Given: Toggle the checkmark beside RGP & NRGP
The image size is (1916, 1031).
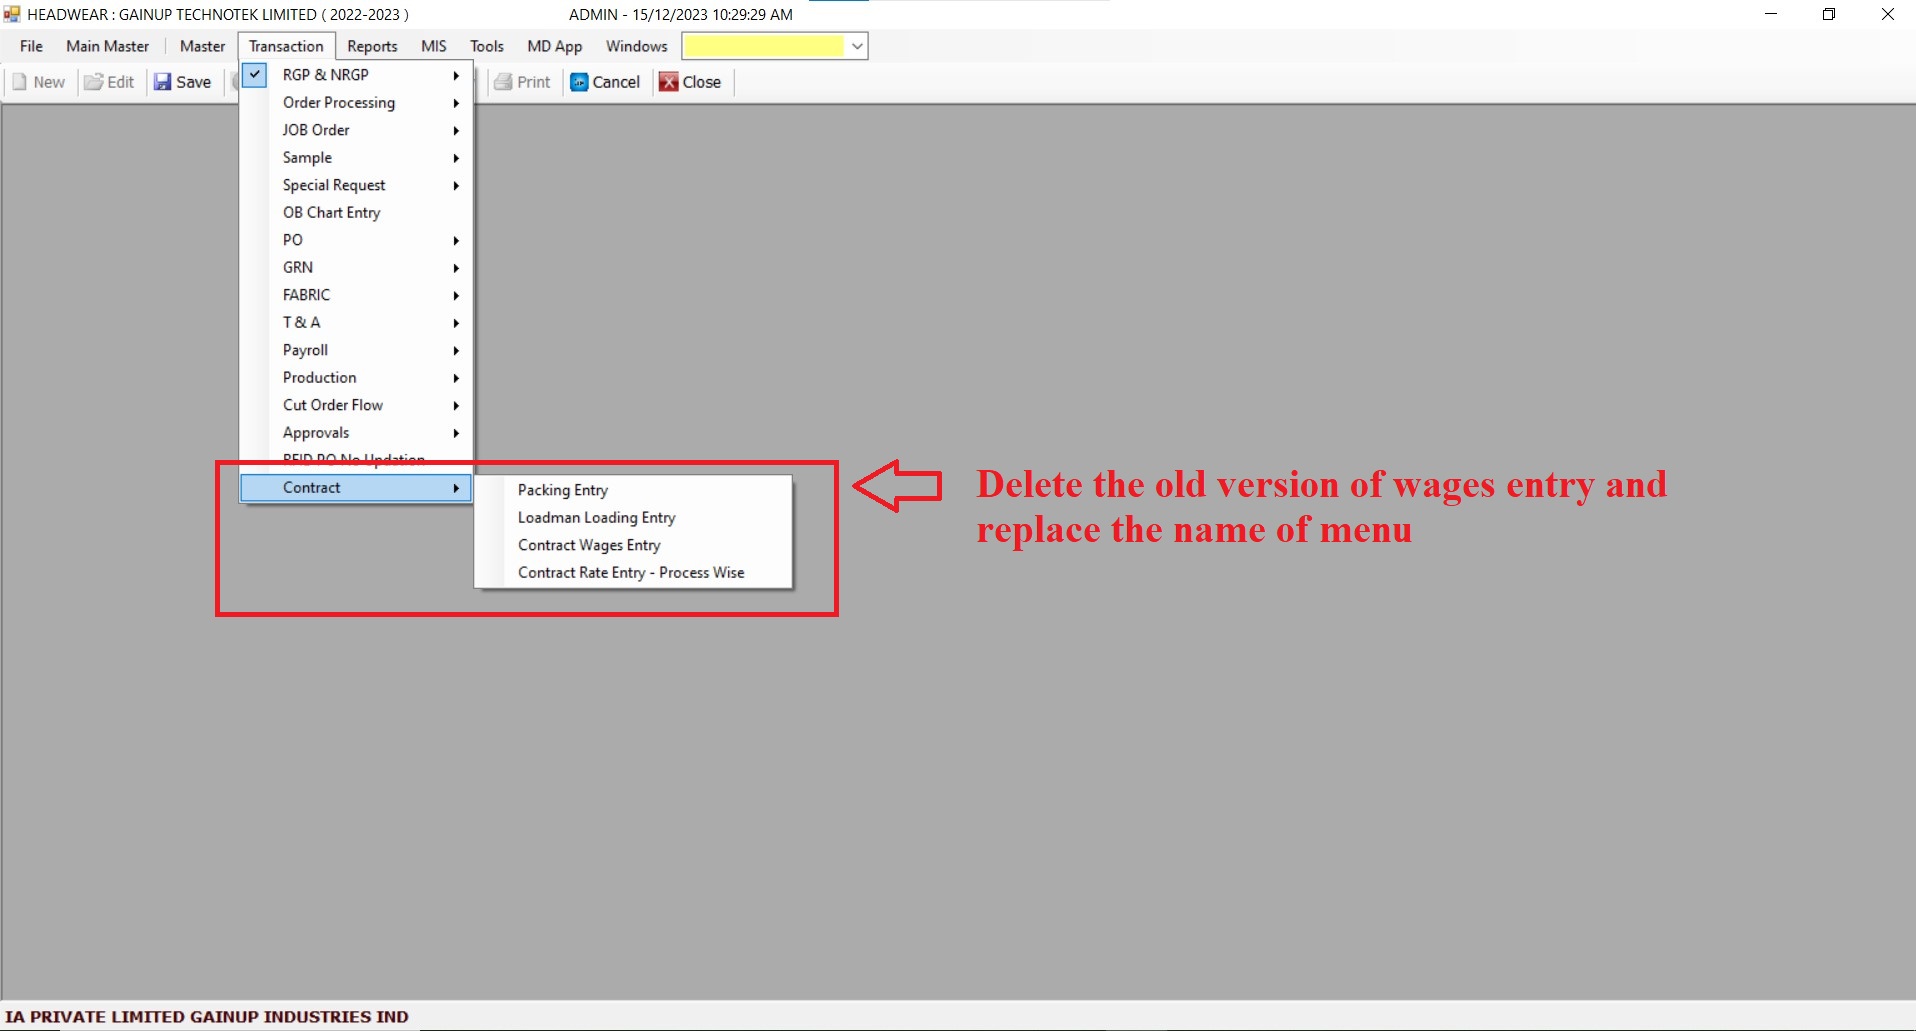Looking at the screenshot, I should [x=255, y=75].
